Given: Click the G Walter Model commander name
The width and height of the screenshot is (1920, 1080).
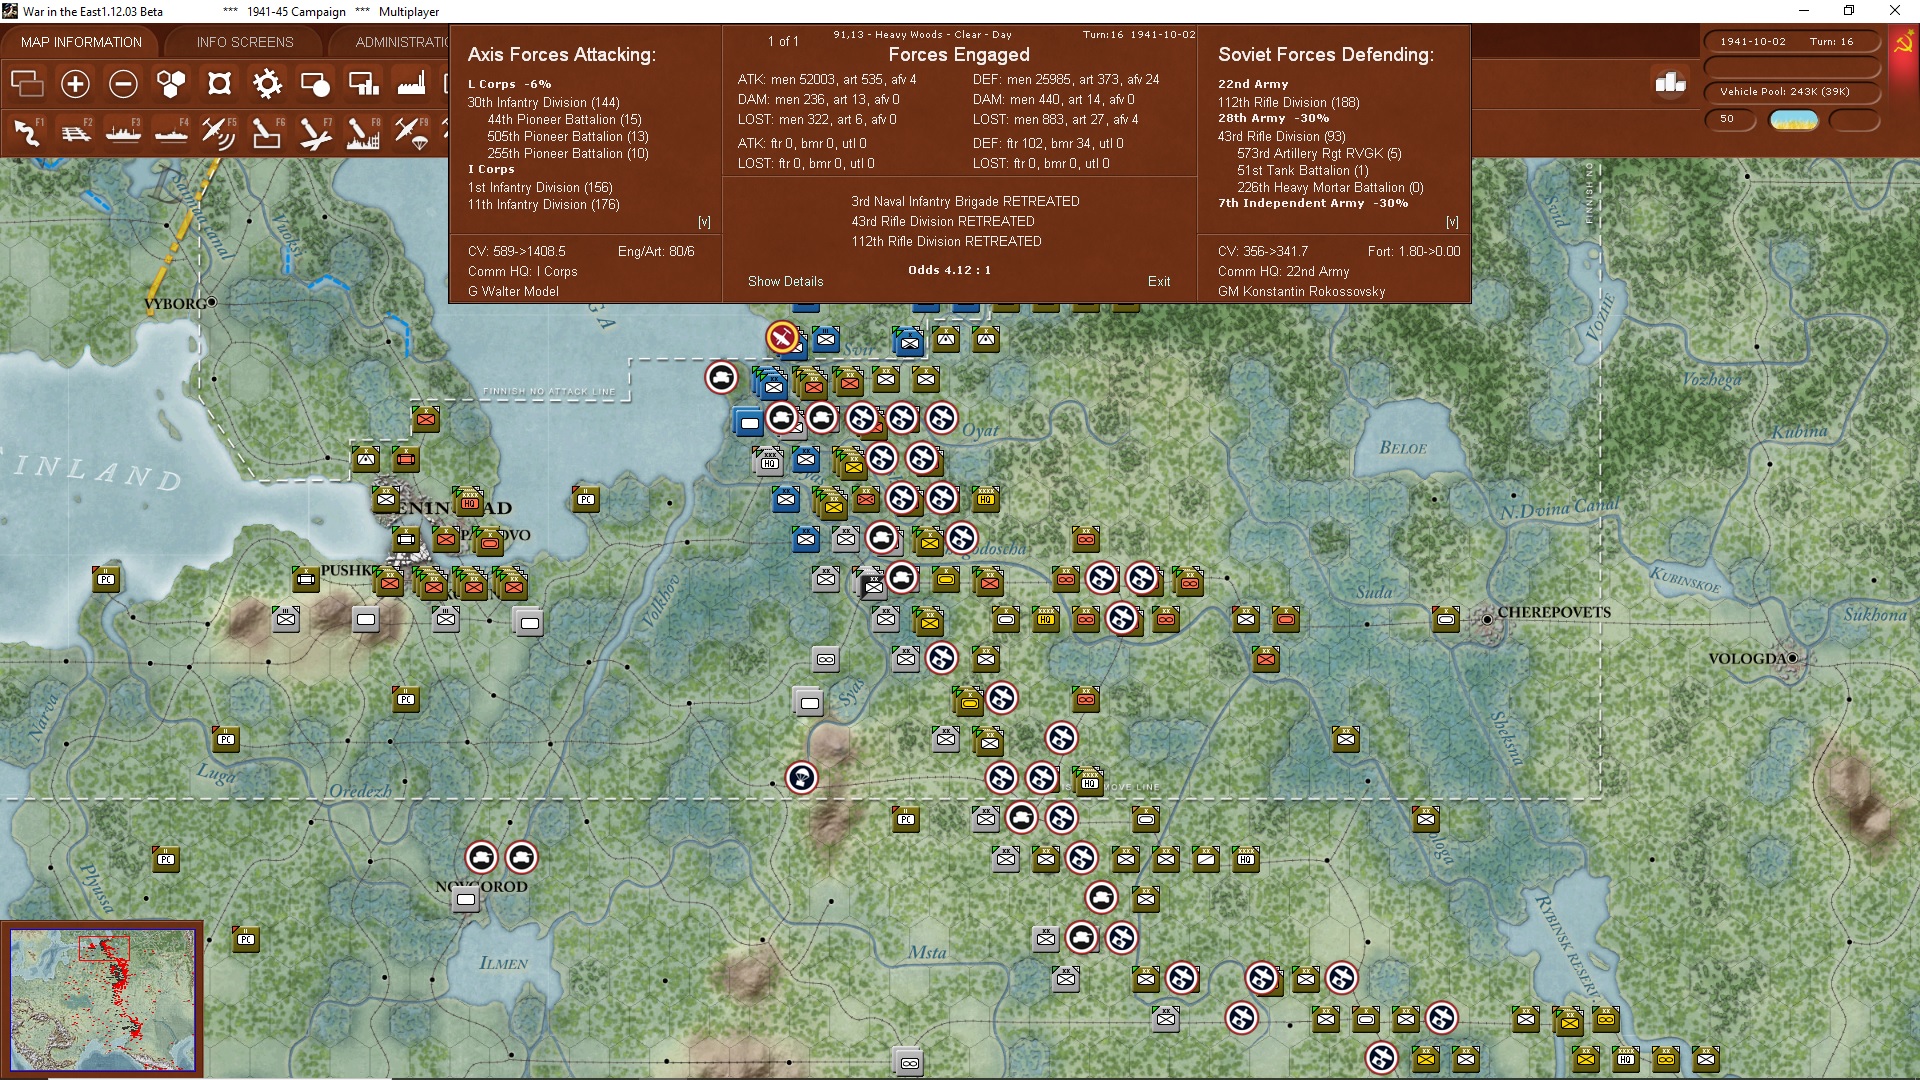Looking at the screenshot, I should [x=513, y=291].
